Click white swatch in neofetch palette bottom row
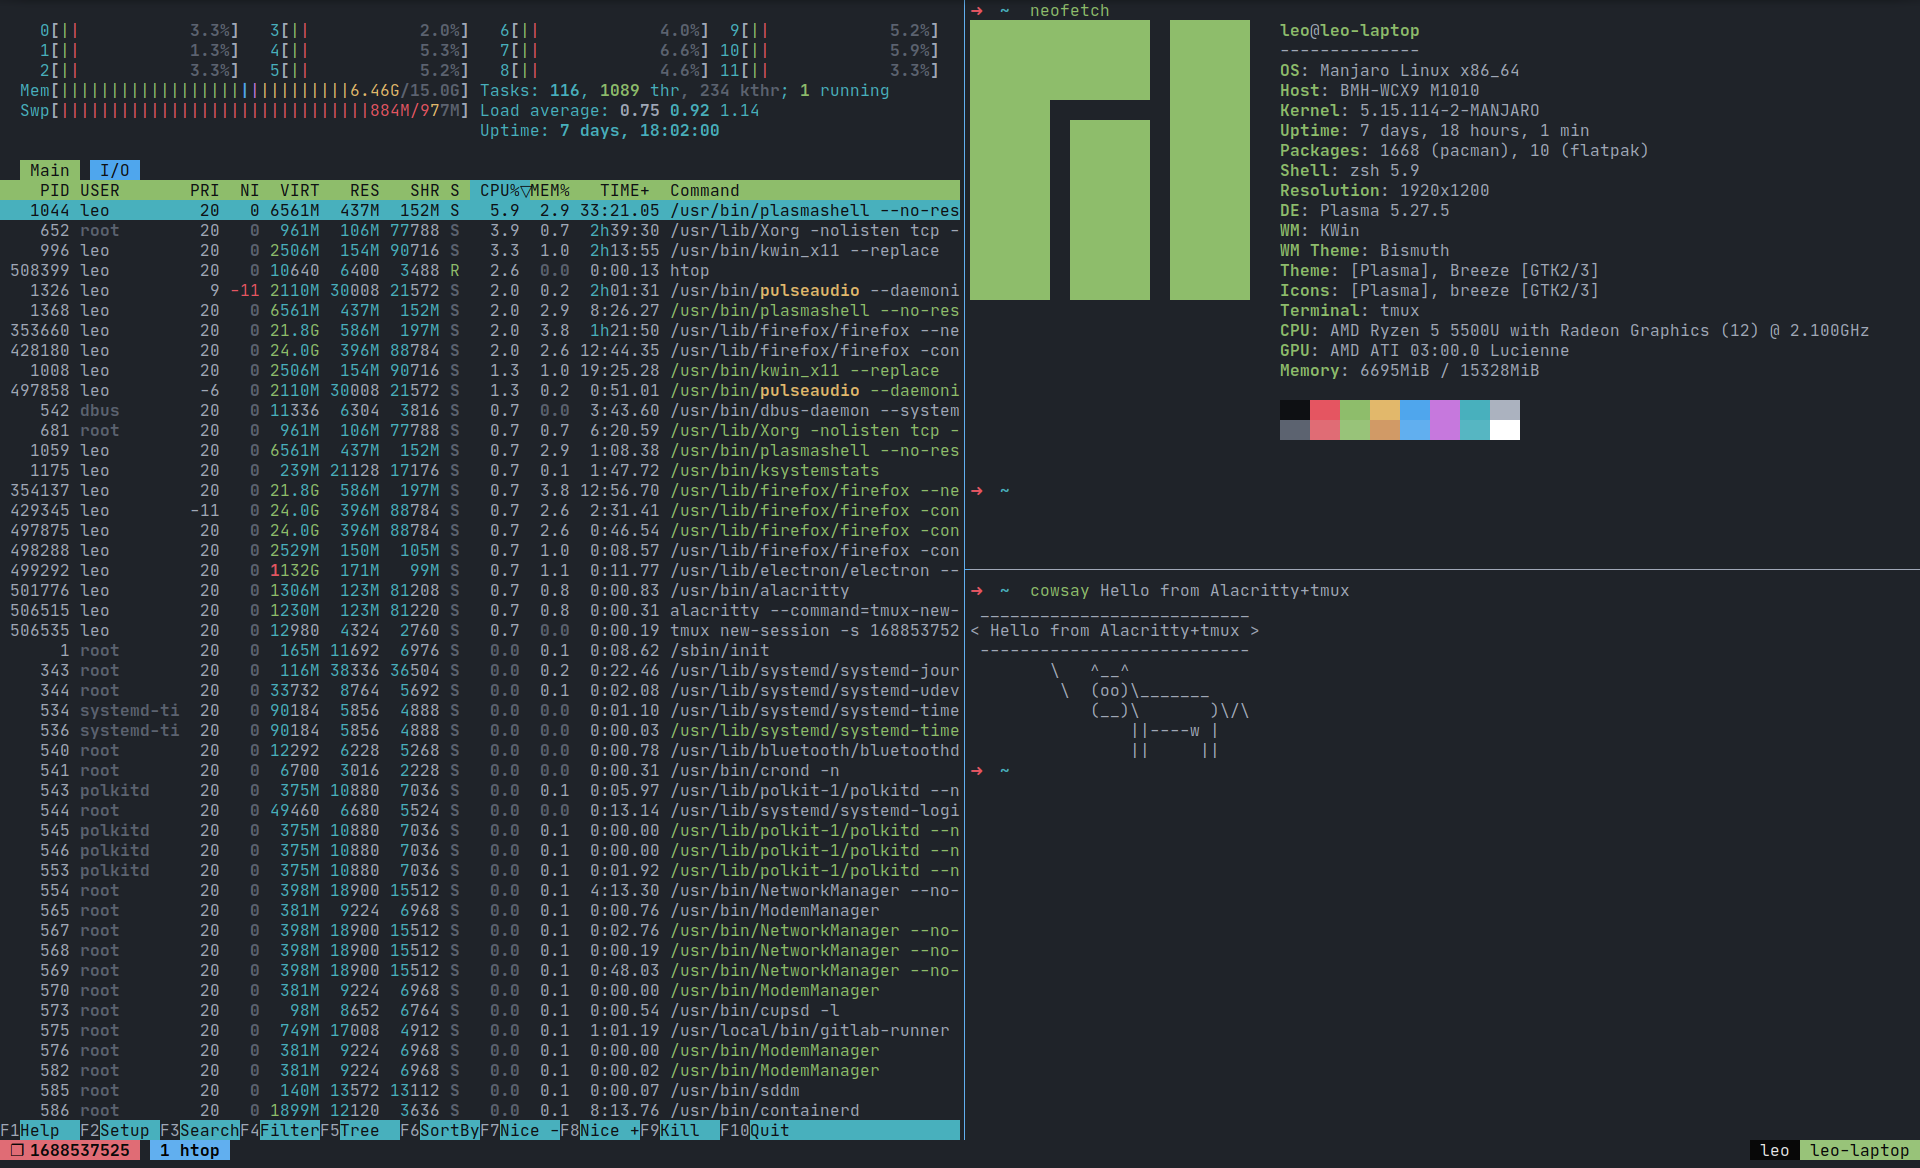 pos(1505,430)
